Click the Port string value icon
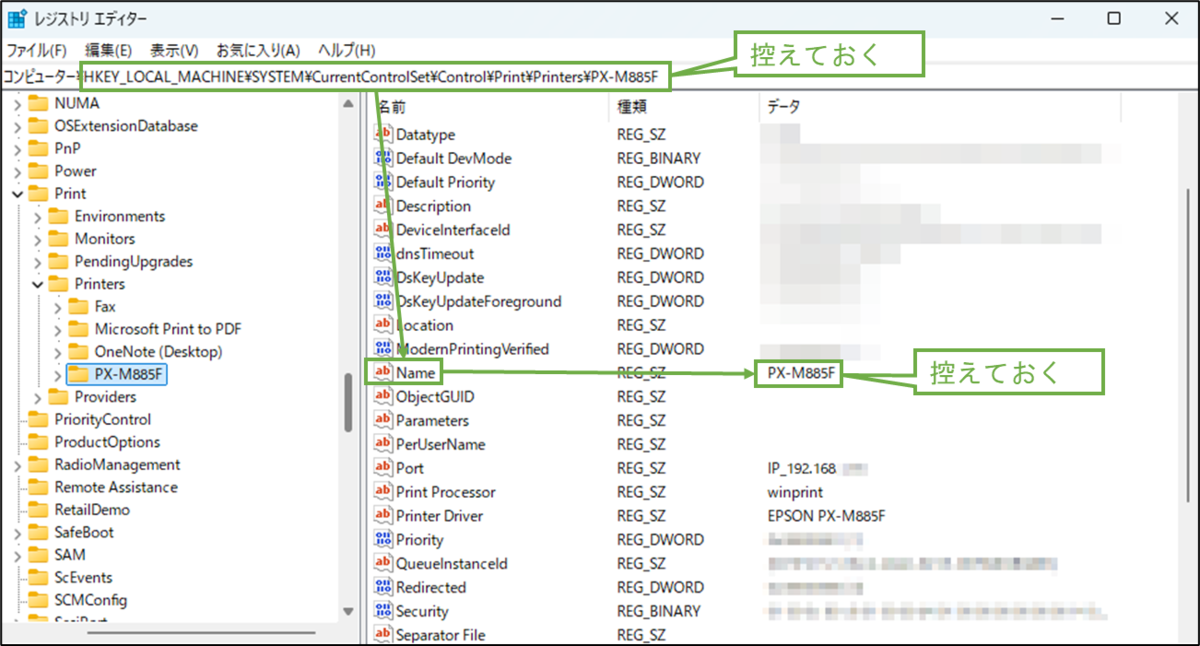The image size is (1200, 646). point(383,468)
